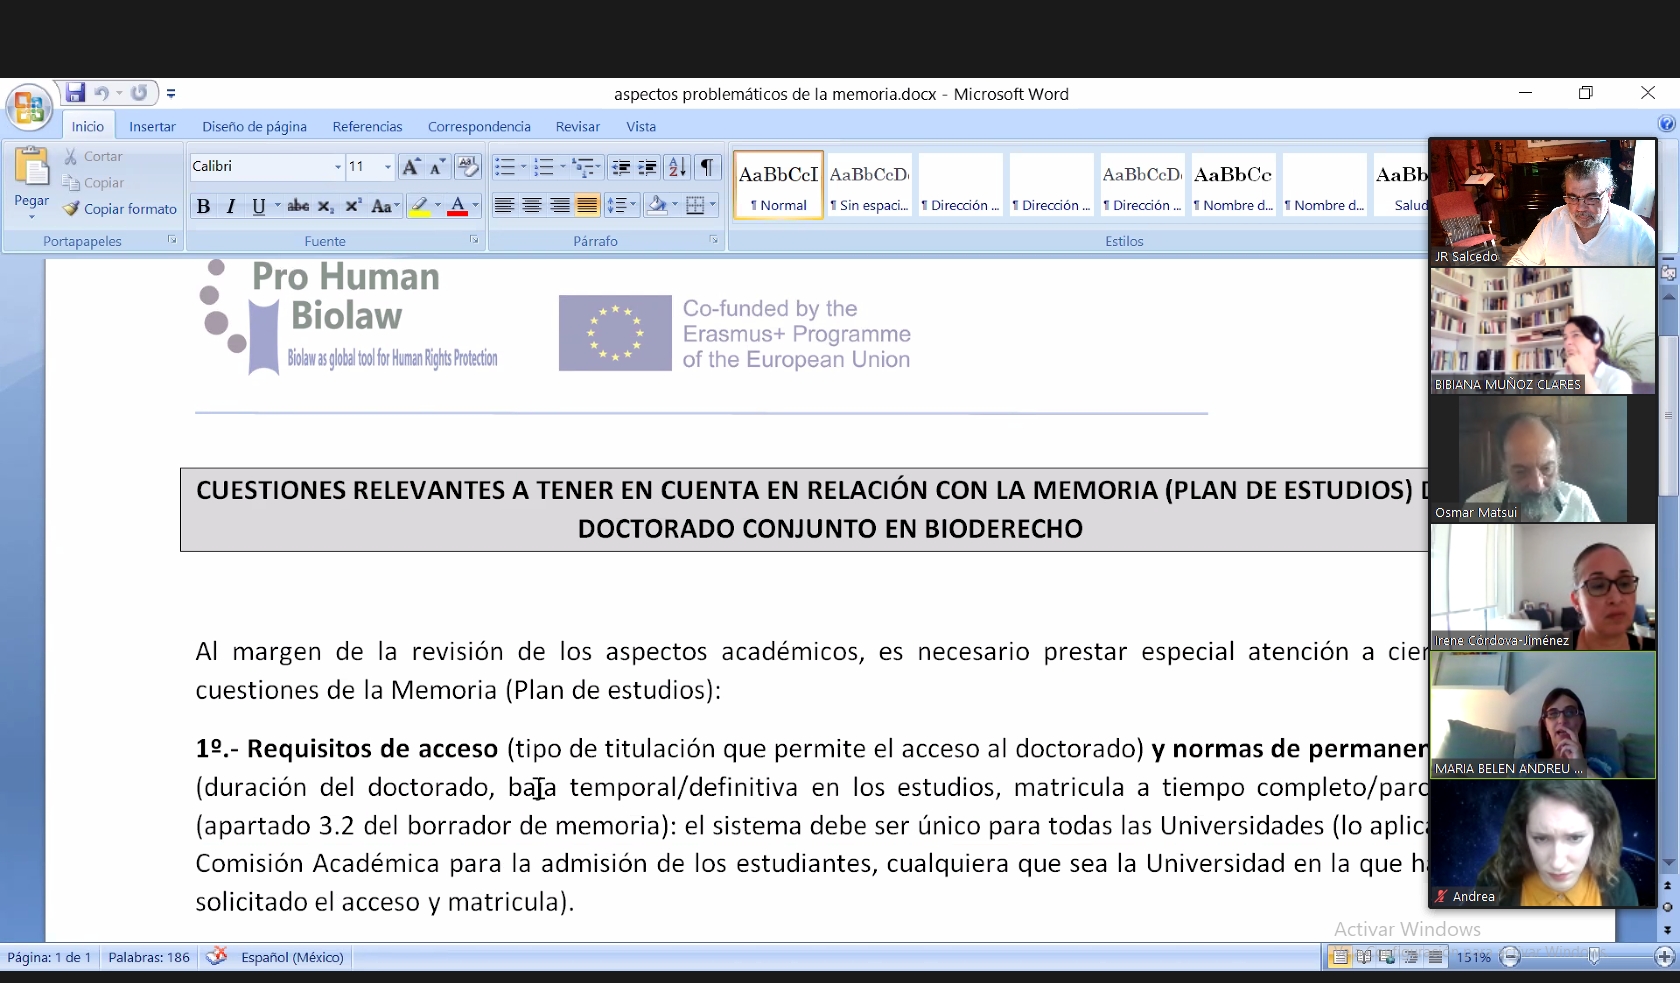Apply the Normal style

point(778,185)
